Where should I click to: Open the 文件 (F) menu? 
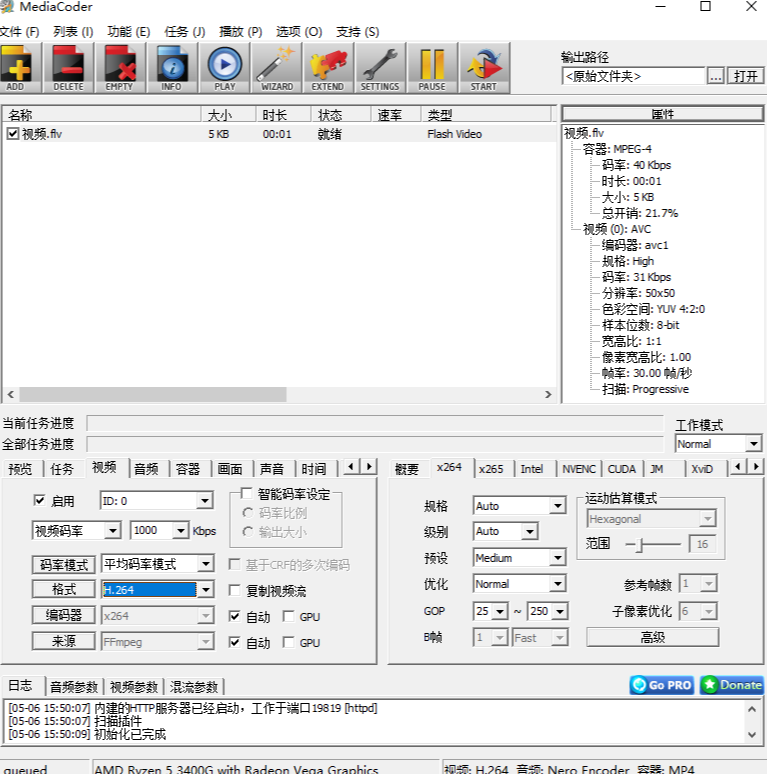point(20,32)
